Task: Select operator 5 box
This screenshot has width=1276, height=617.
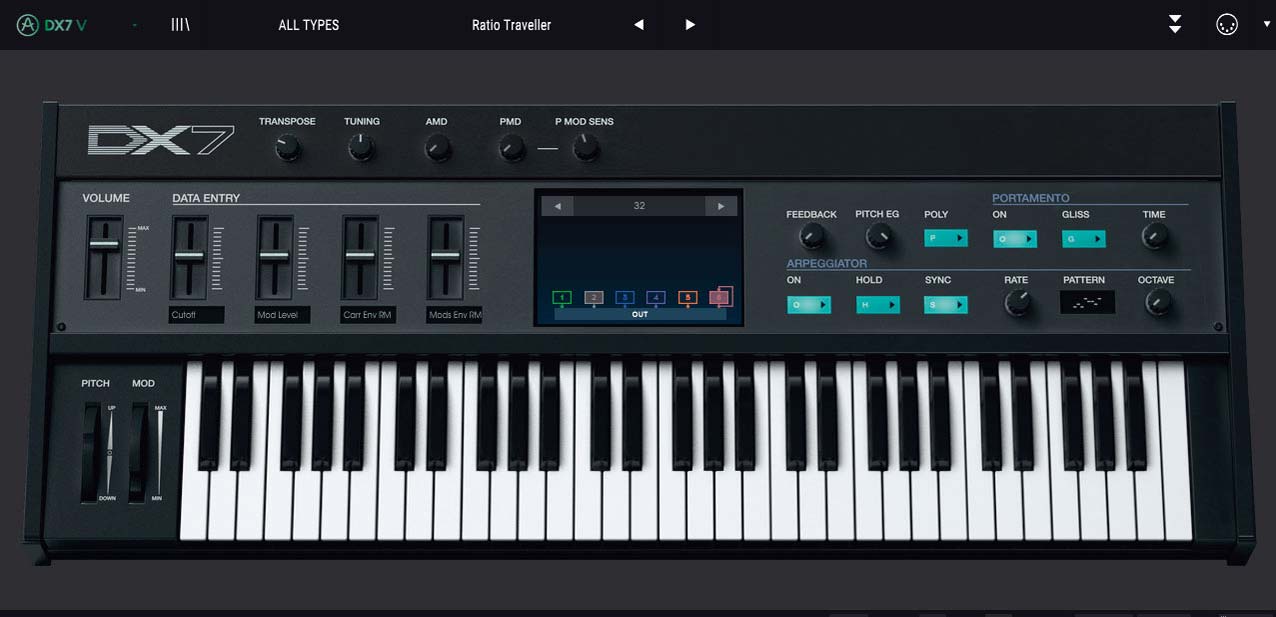Action: 688,297
